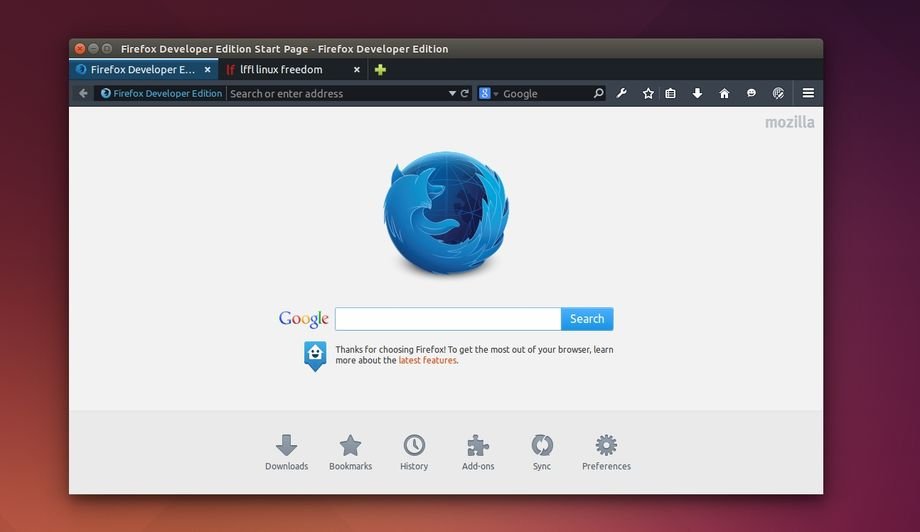This screenshot has height=532, width=920.
Task: Open the hamburger menu
Action: pyautogui.click(x=808, y=93)
